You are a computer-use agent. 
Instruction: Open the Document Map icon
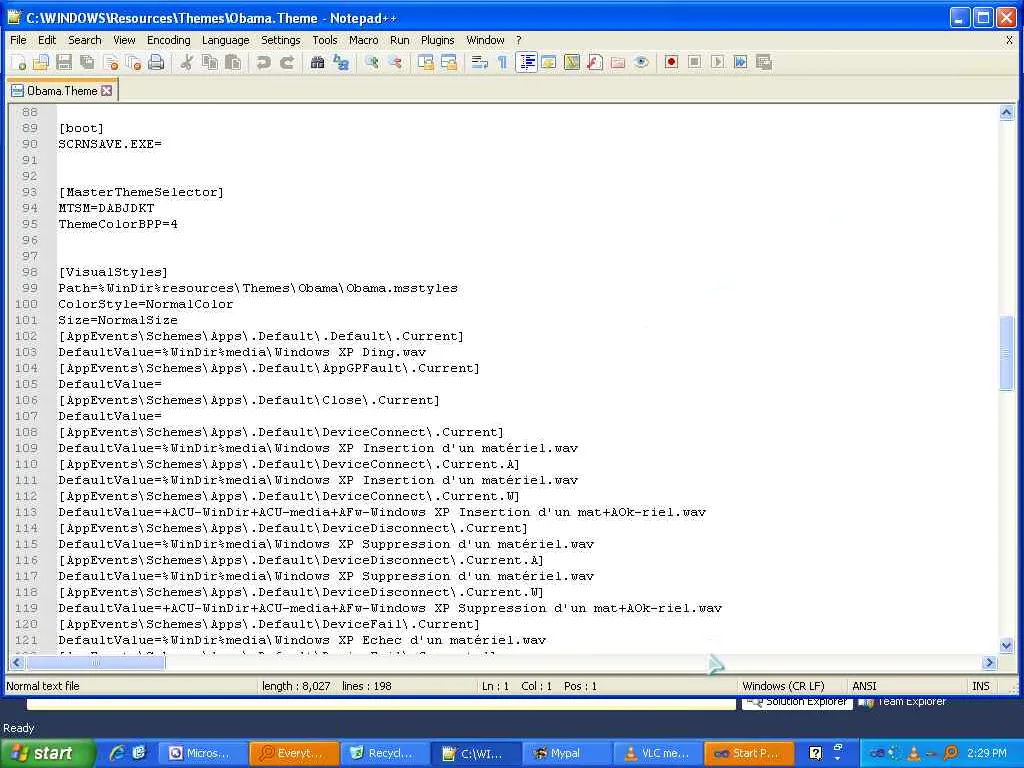(x=572, y=62)
